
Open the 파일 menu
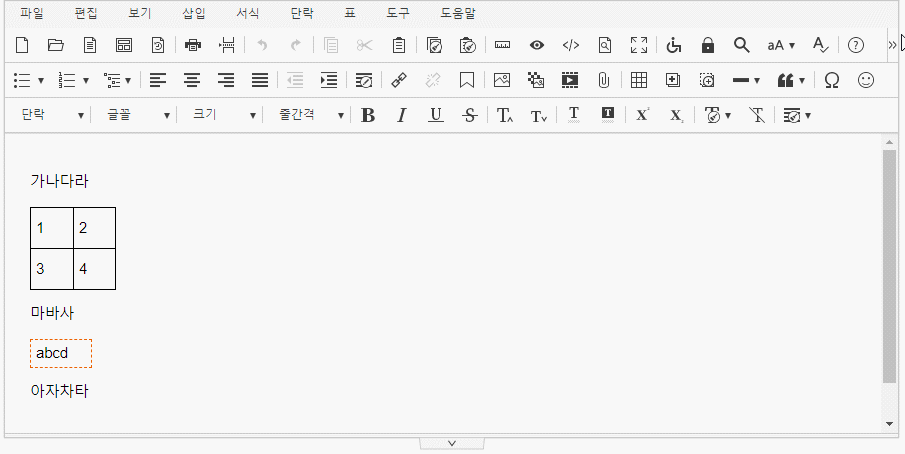(32, 14)
